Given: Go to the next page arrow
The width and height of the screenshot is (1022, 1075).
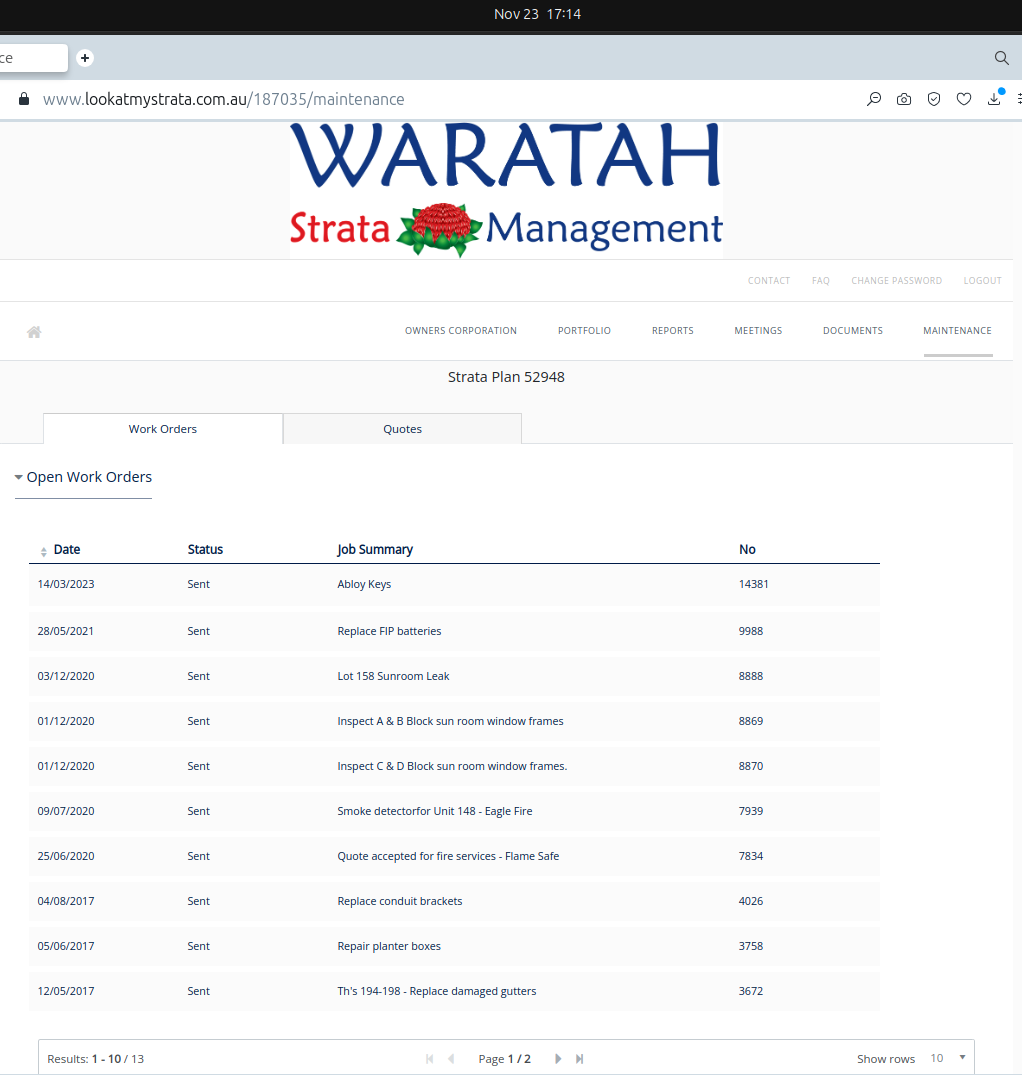Looking at the screenshot, I should (x=558, y=1059).
